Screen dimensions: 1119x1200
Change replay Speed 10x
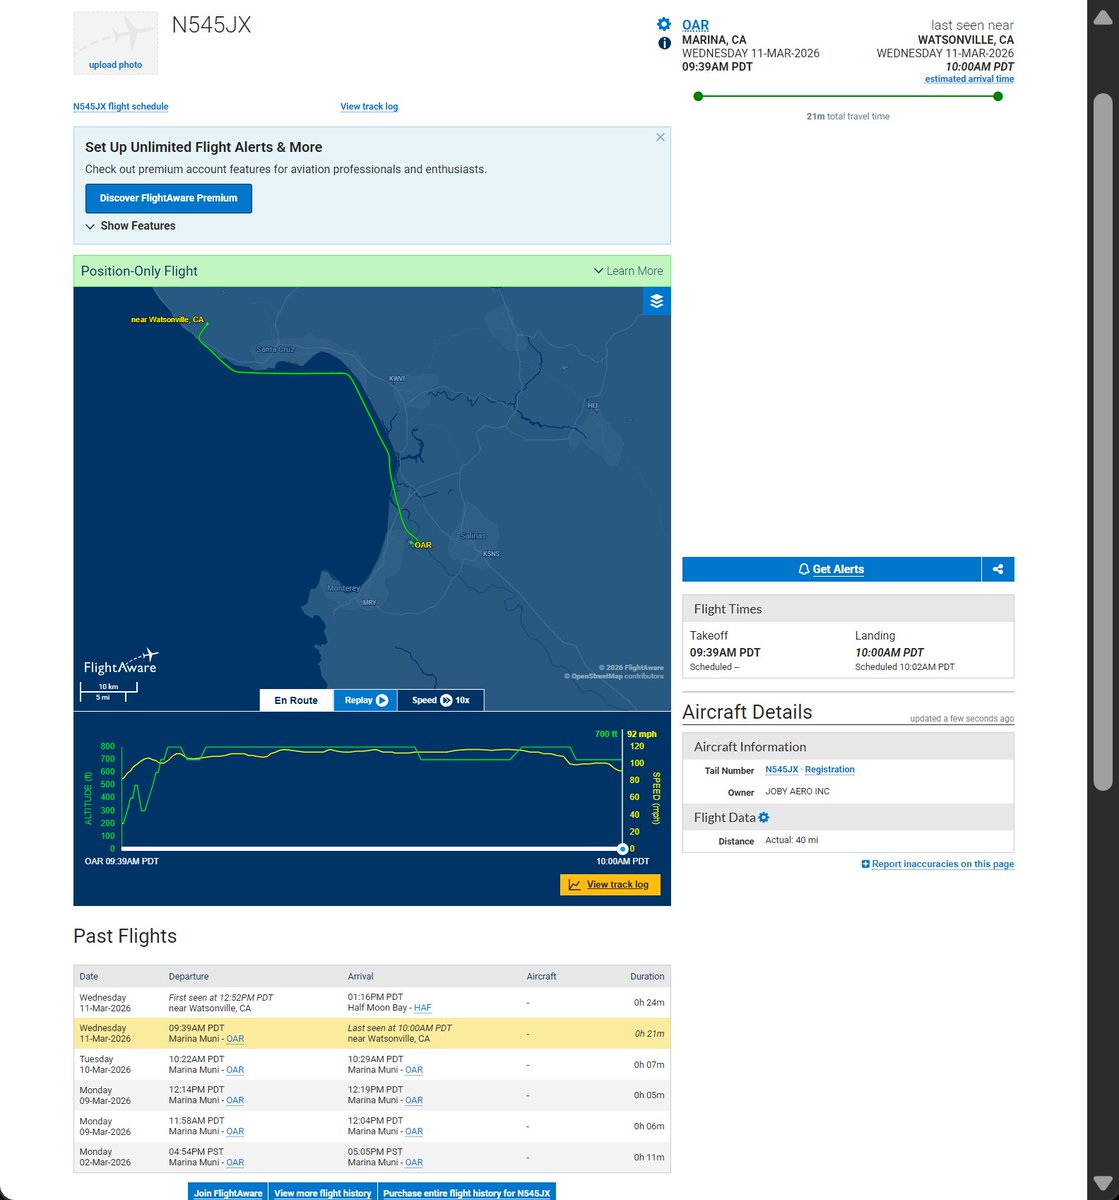(441, 700)
